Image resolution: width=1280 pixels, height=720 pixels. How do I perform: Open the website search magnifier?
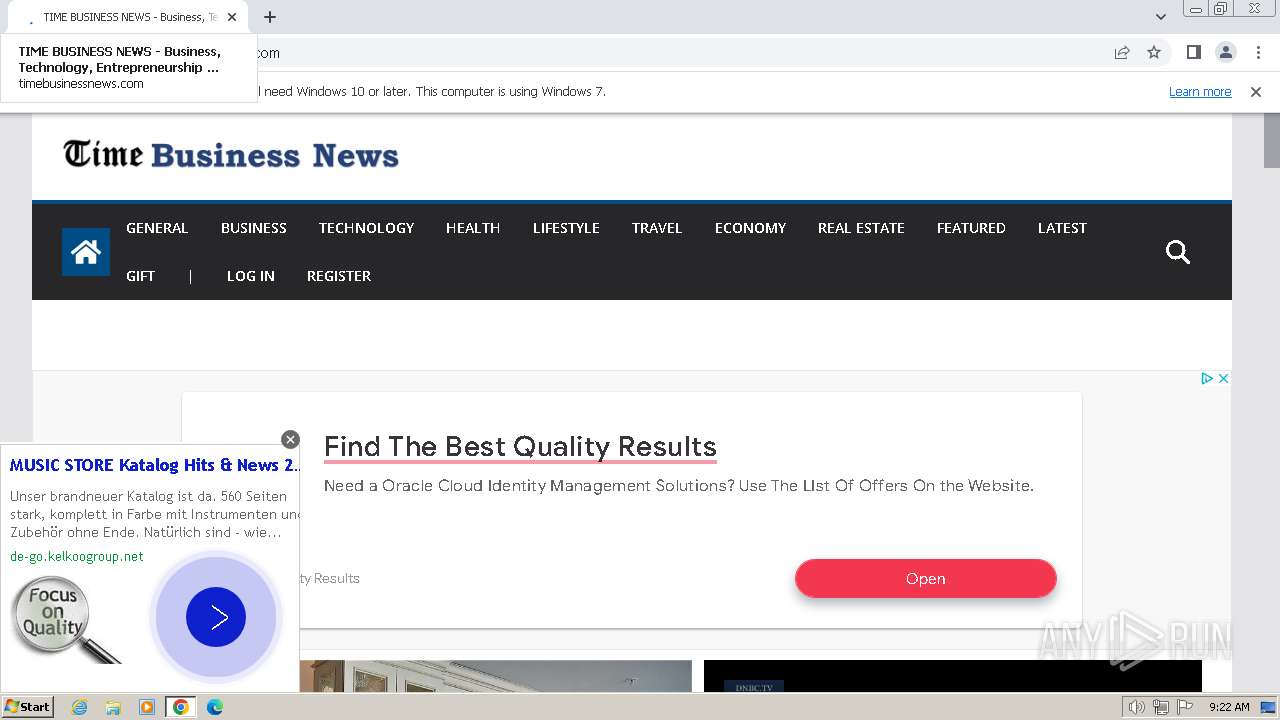[1178, 252]
